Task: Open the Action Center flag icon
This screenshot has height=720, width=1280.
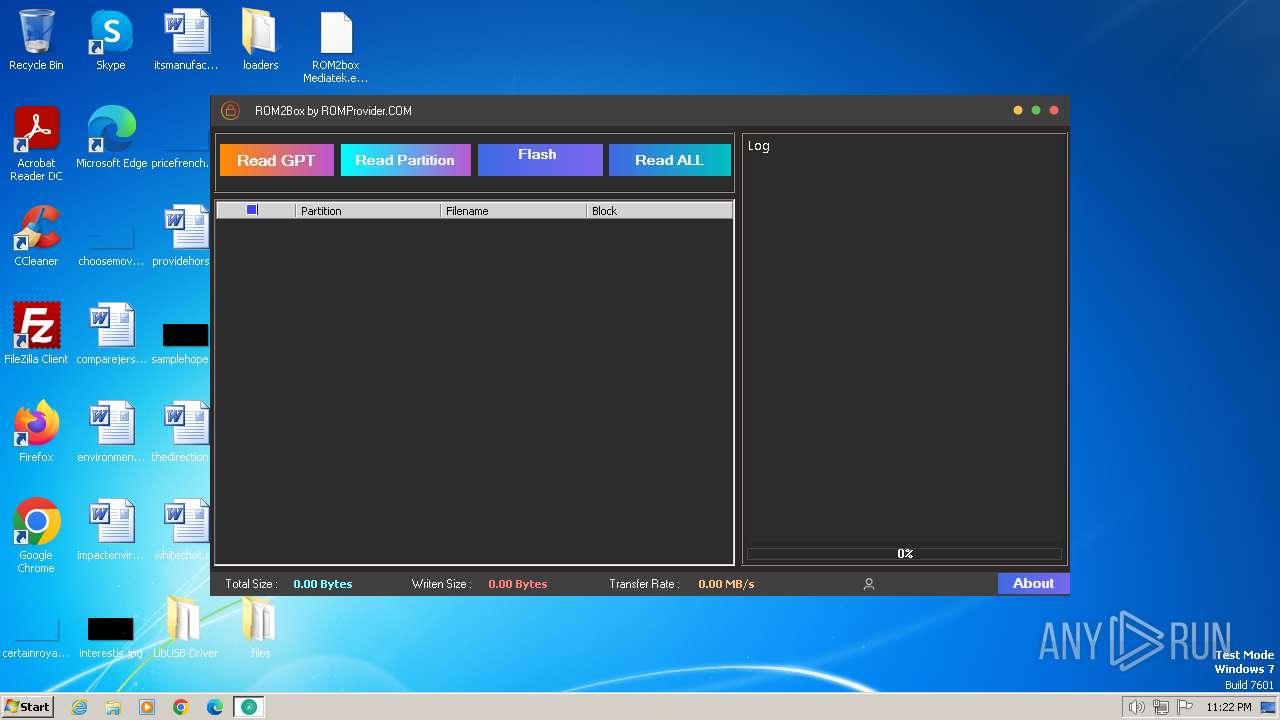Action: click(1185, 707)
